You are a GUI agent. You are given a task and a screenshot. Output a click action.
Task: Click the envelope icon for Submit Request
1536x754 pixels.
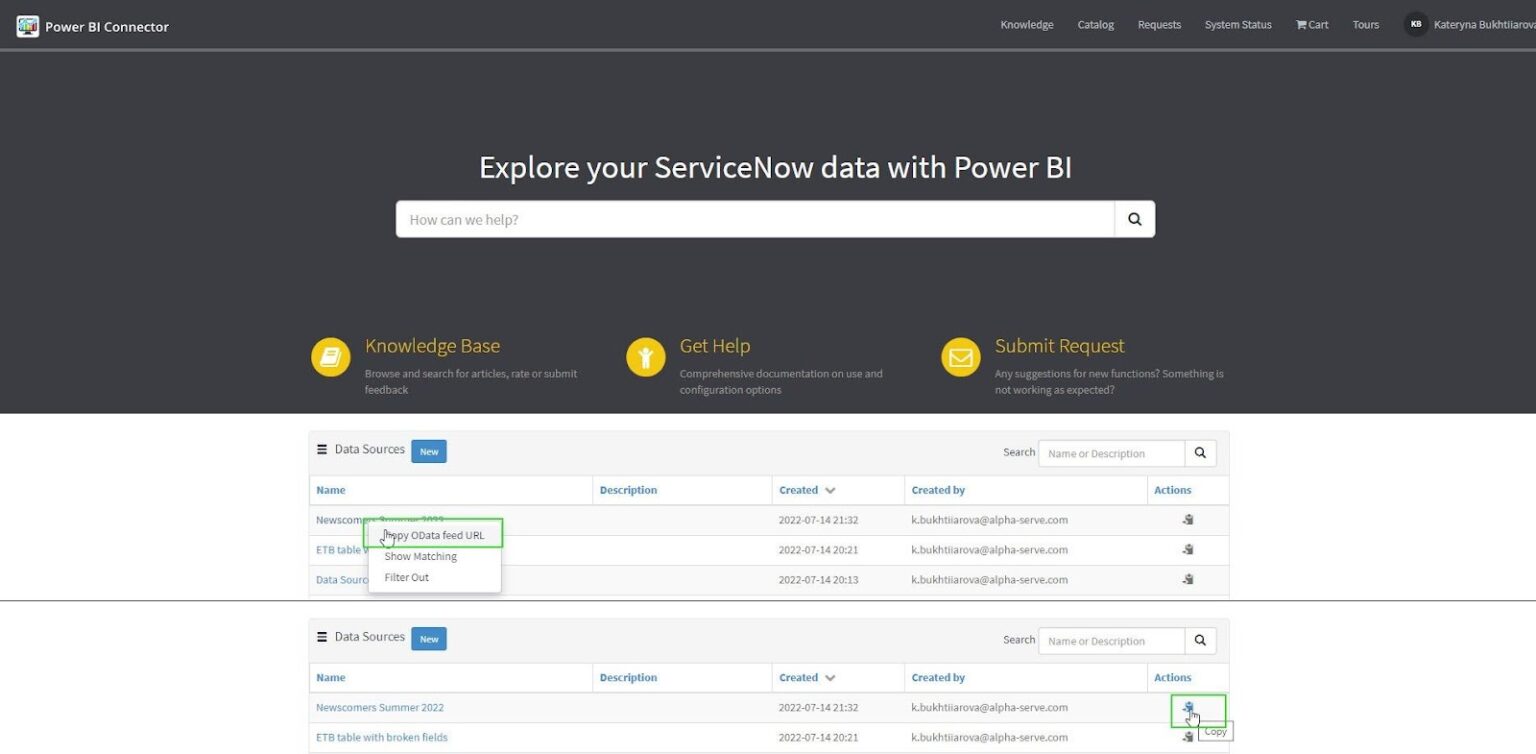(x=960, y=357)
